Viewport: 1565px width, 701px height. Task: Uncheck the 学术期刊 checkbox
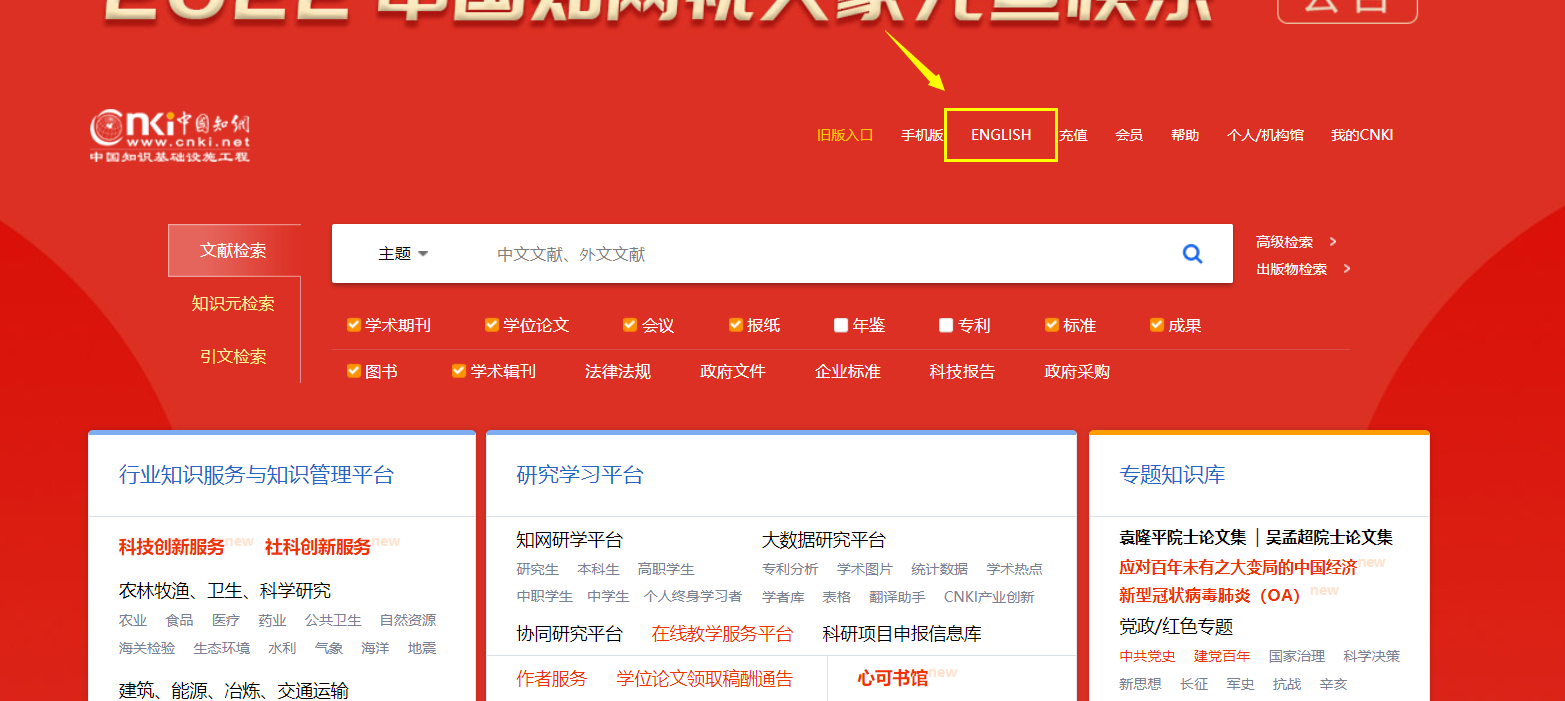click(x=353, y=324)
